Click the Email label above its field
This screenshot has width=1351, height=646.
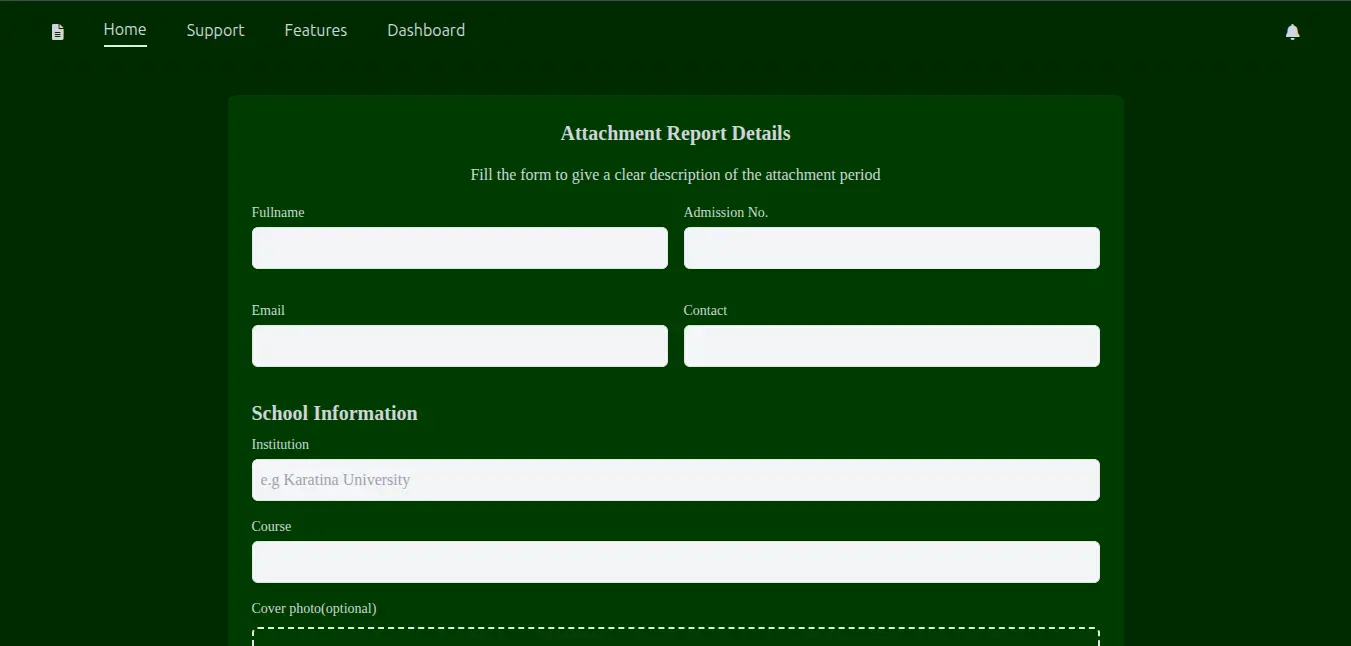268,310
